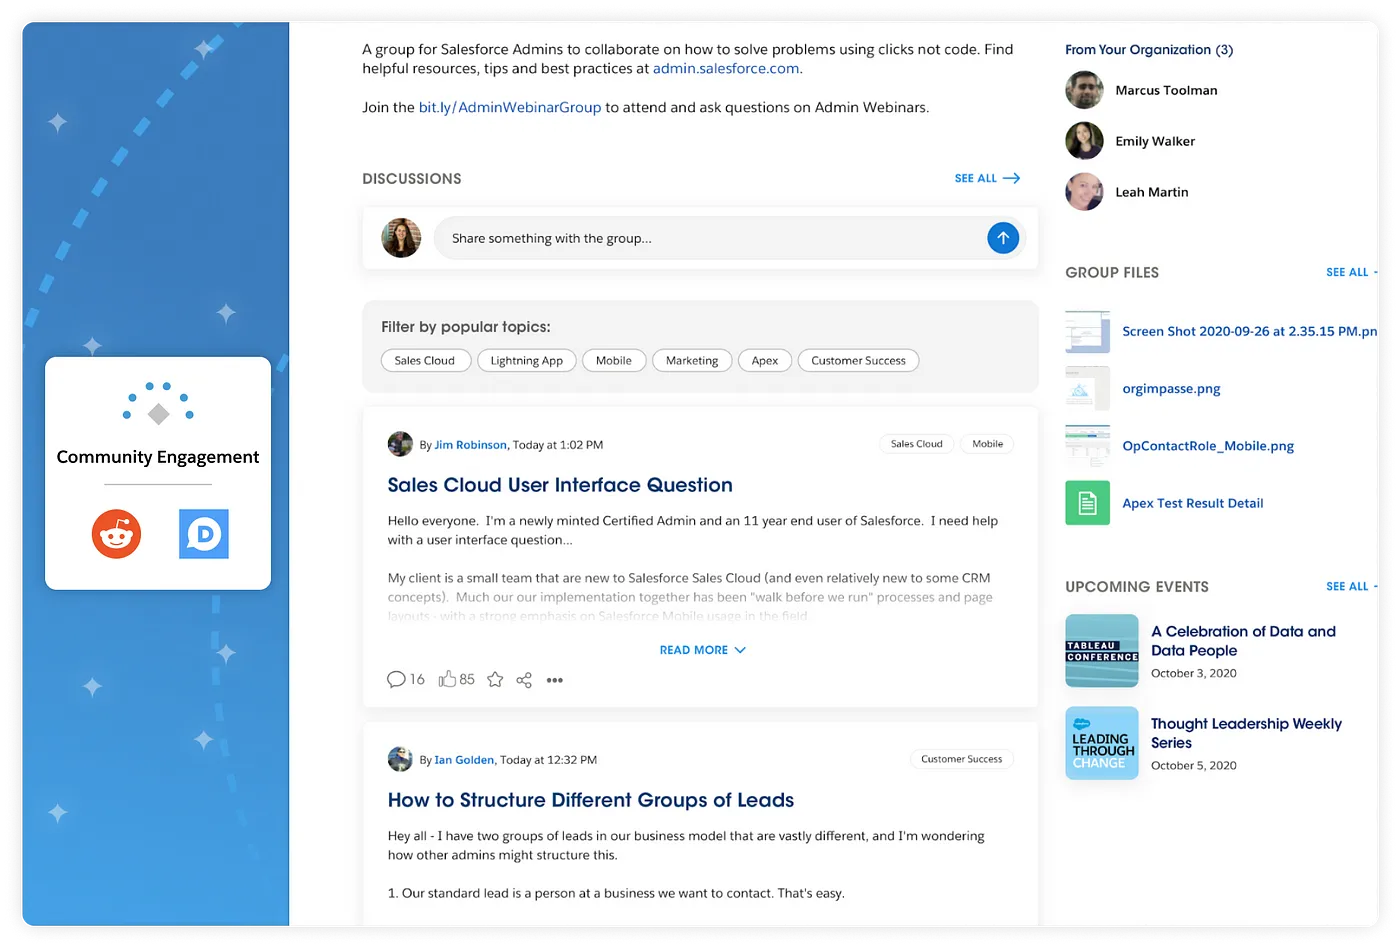Open Apex Test Result Detail file name link
Viewport: 1400px width, 948px height.
pos(1193,503)
